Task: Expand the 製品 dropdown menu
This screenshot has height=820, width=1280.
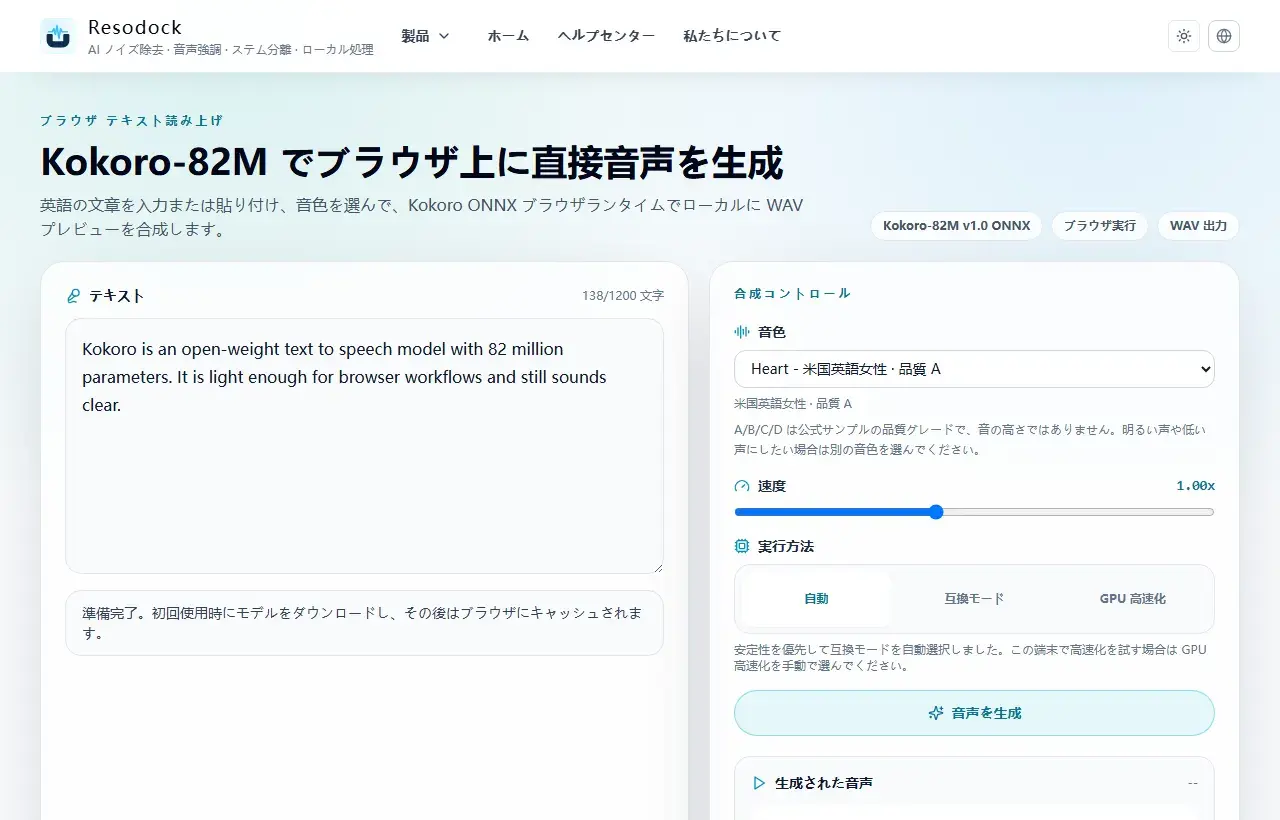Action: pyautogui.click(x=425, y=36)
